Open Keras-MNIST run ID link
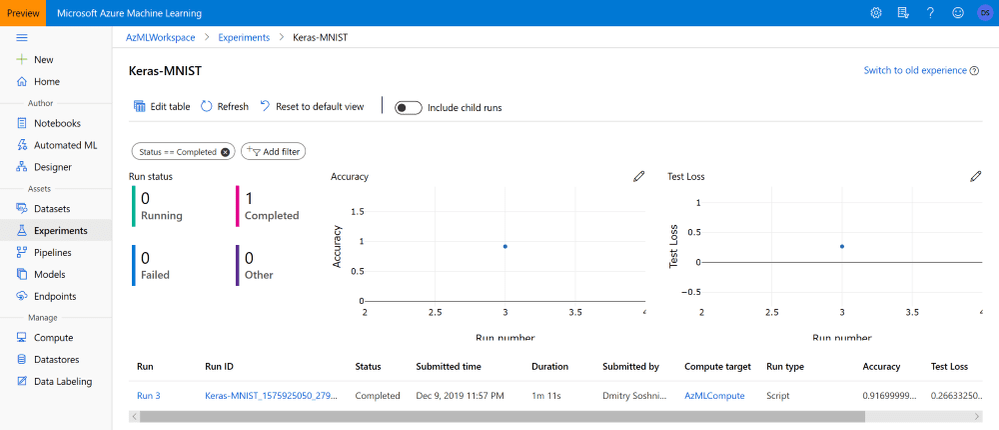This screenshot has width=999, height=430. (x=271, y=396)
